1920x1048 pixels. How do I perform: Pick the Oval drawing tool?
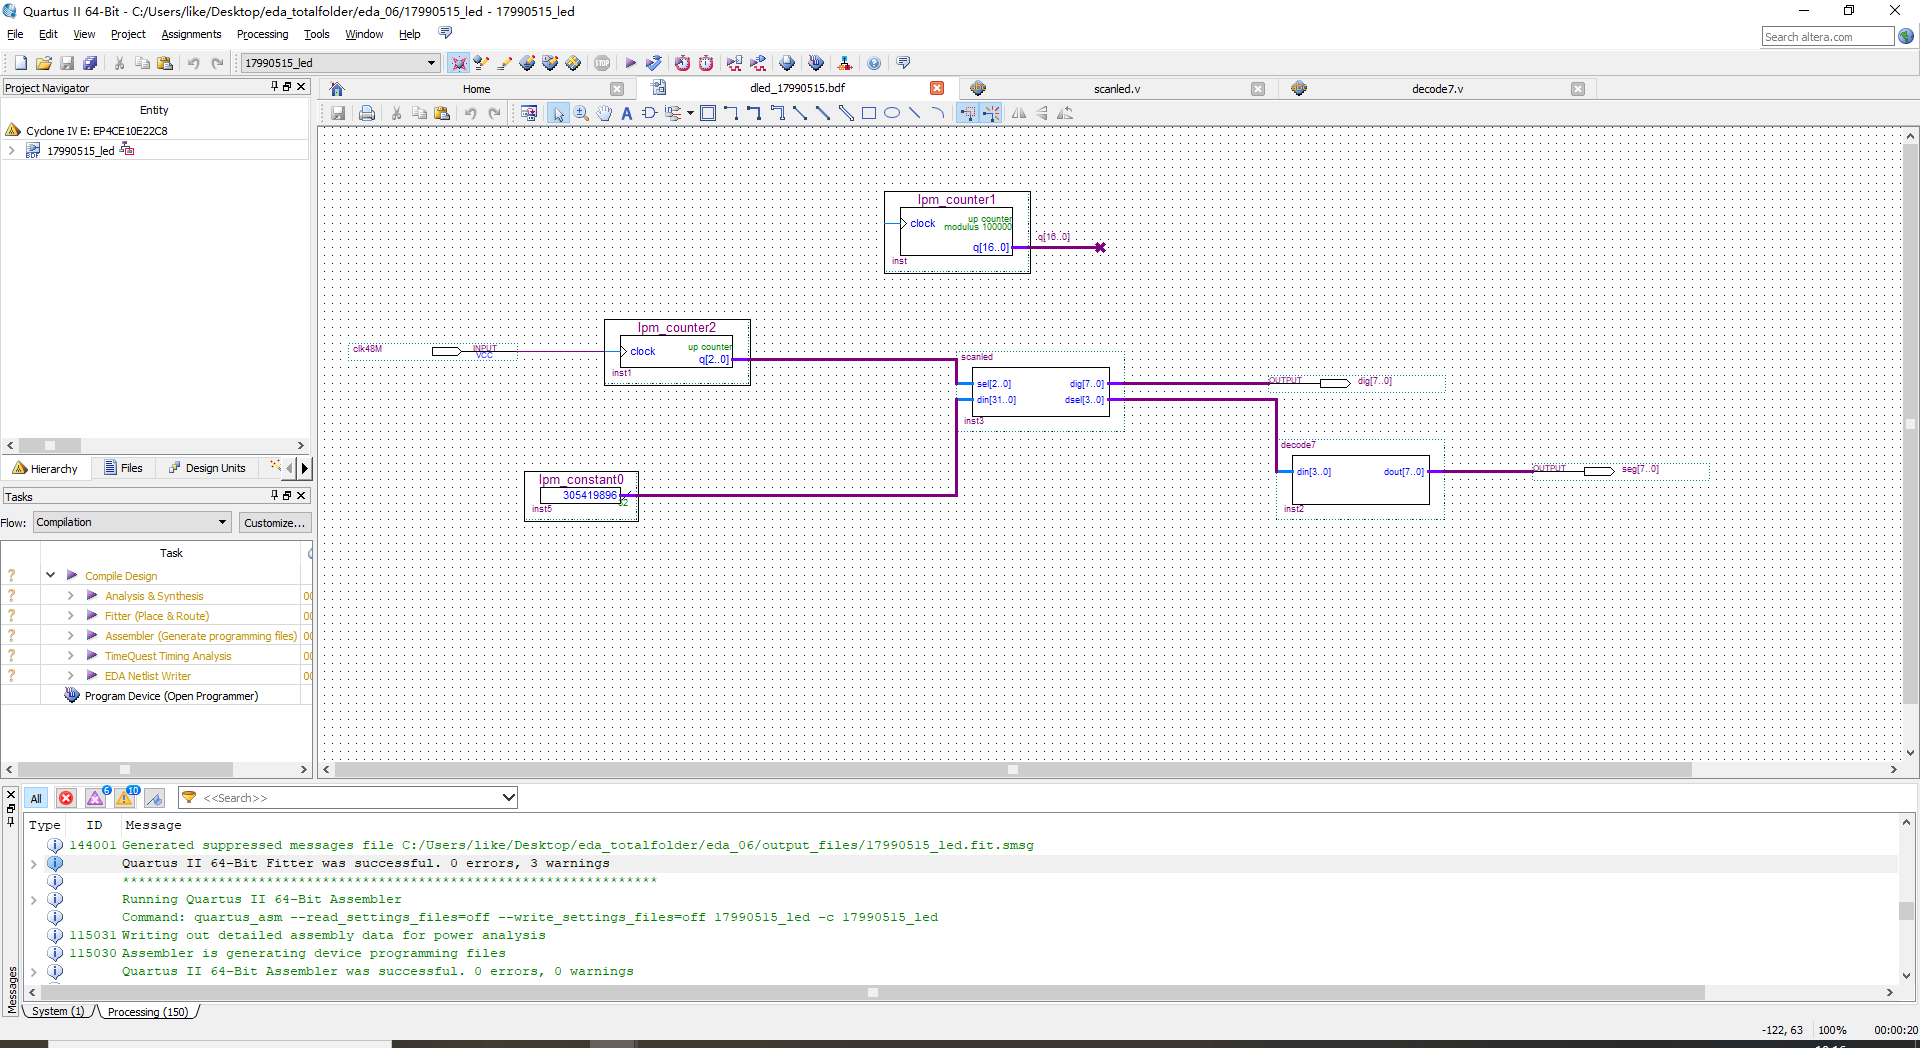[x=893, y=113]
